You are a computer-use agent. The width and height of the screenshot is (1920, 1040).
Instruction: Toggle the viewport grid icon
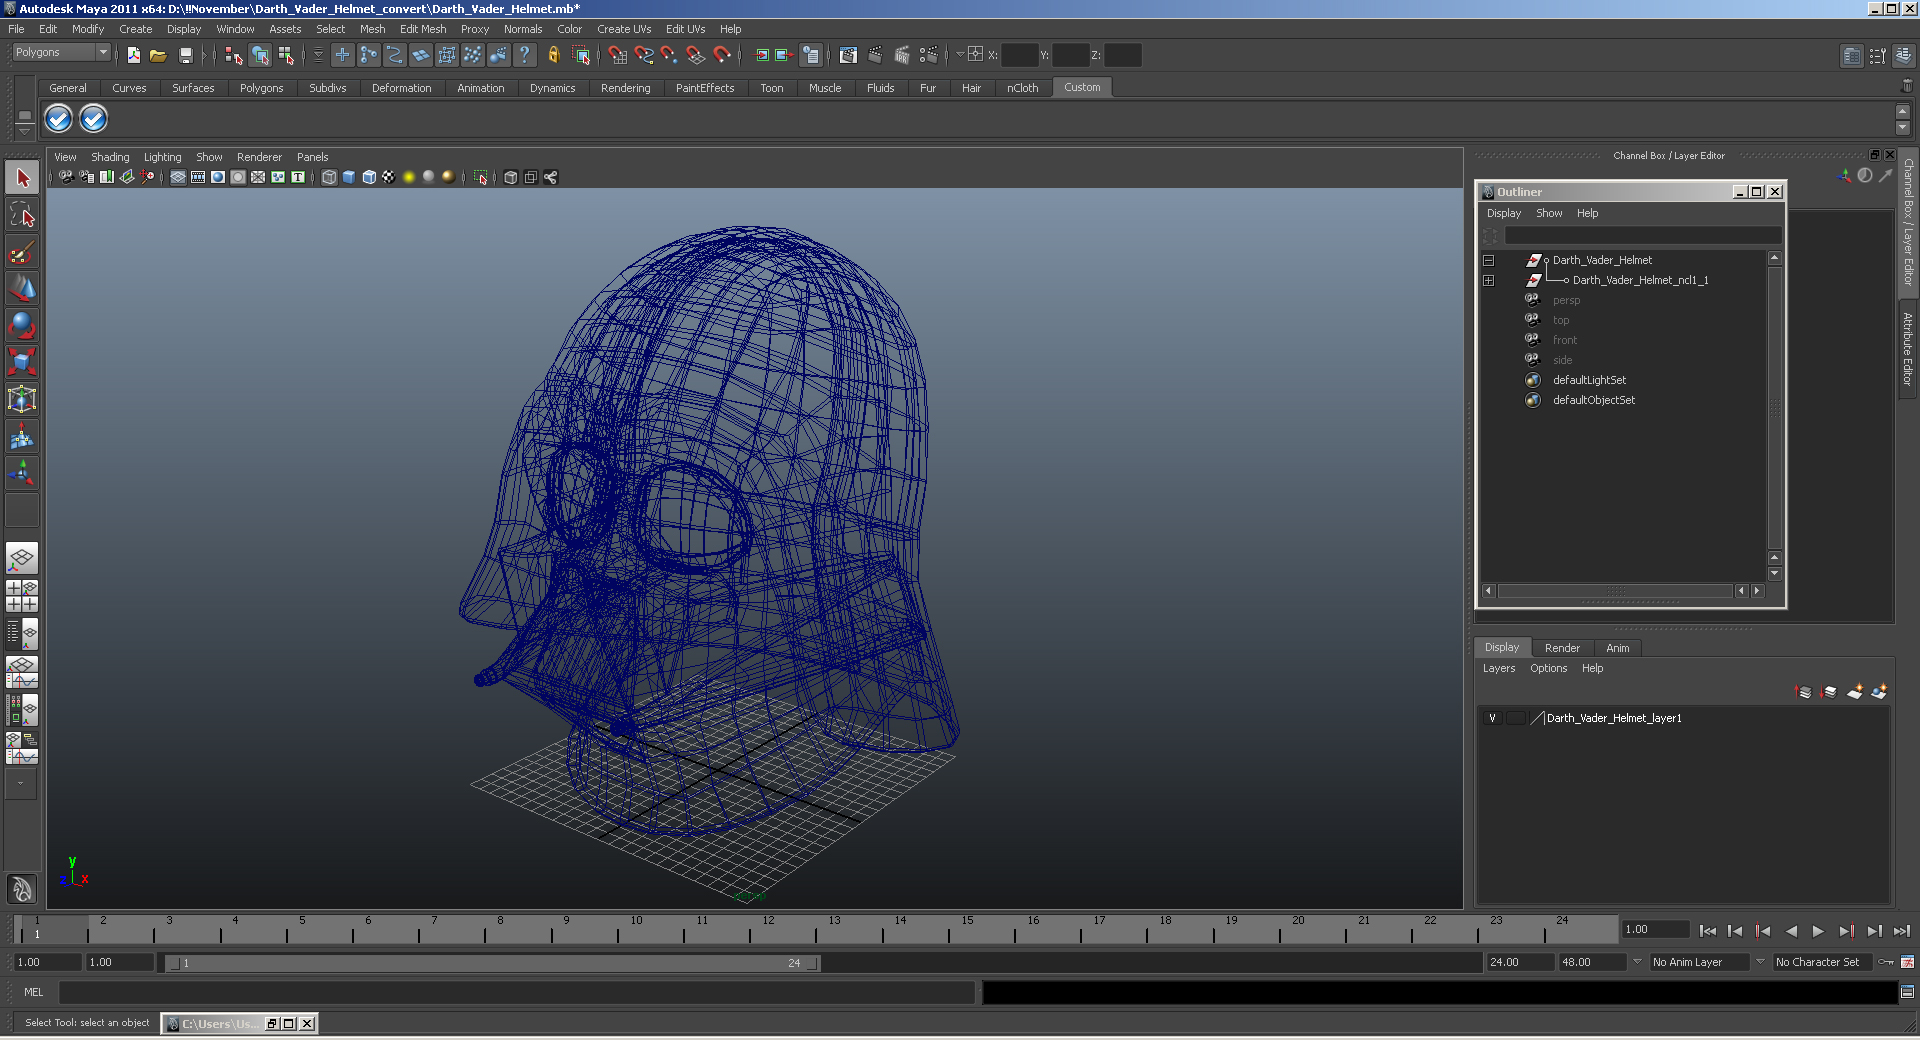point(177,177)
